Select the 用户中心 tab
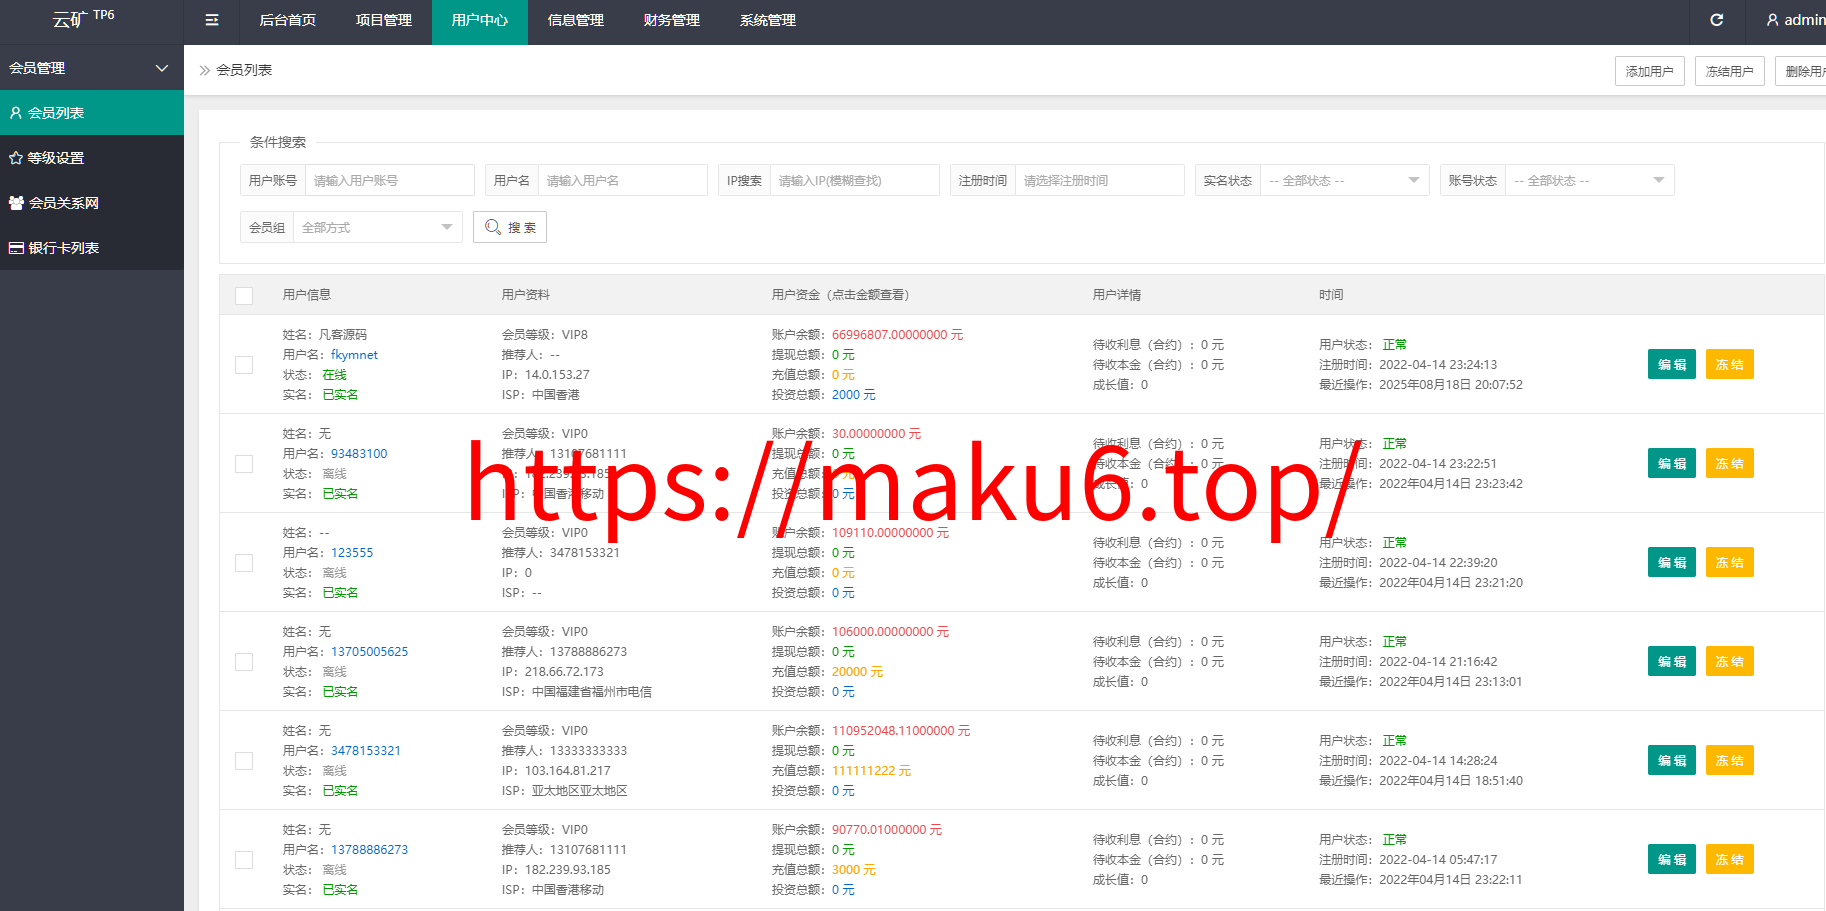The width and height of the screenshot is (1826, 911). point(480,20)
